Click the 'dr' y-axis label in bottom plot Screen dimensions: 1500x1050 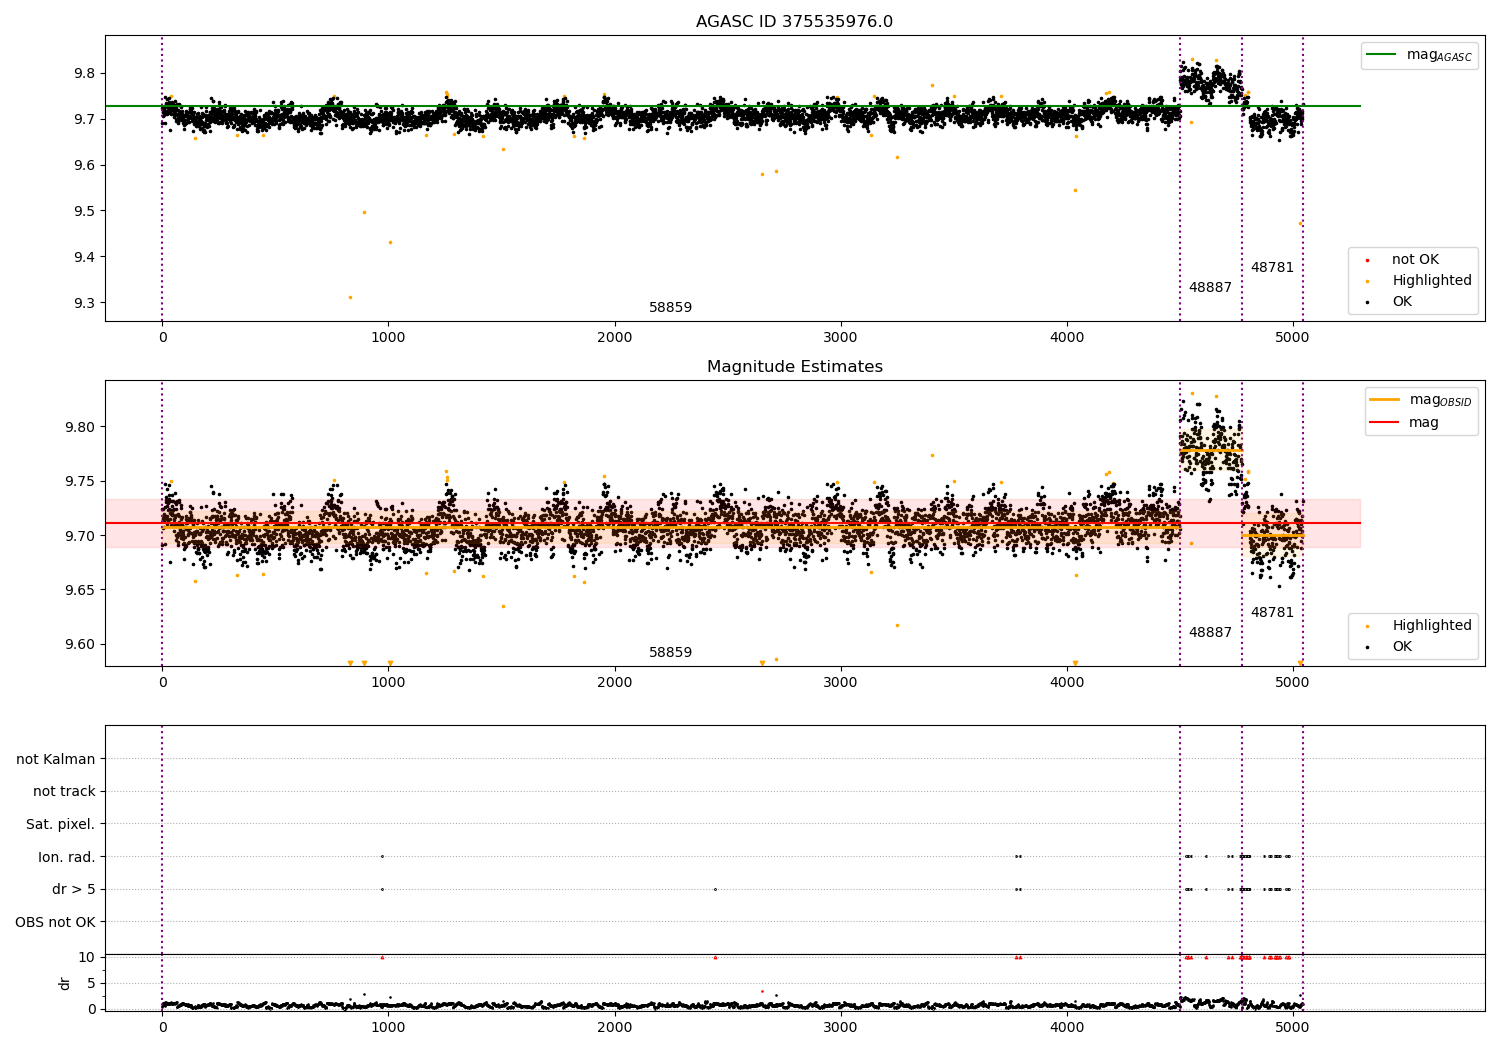[x=65, y=984]
